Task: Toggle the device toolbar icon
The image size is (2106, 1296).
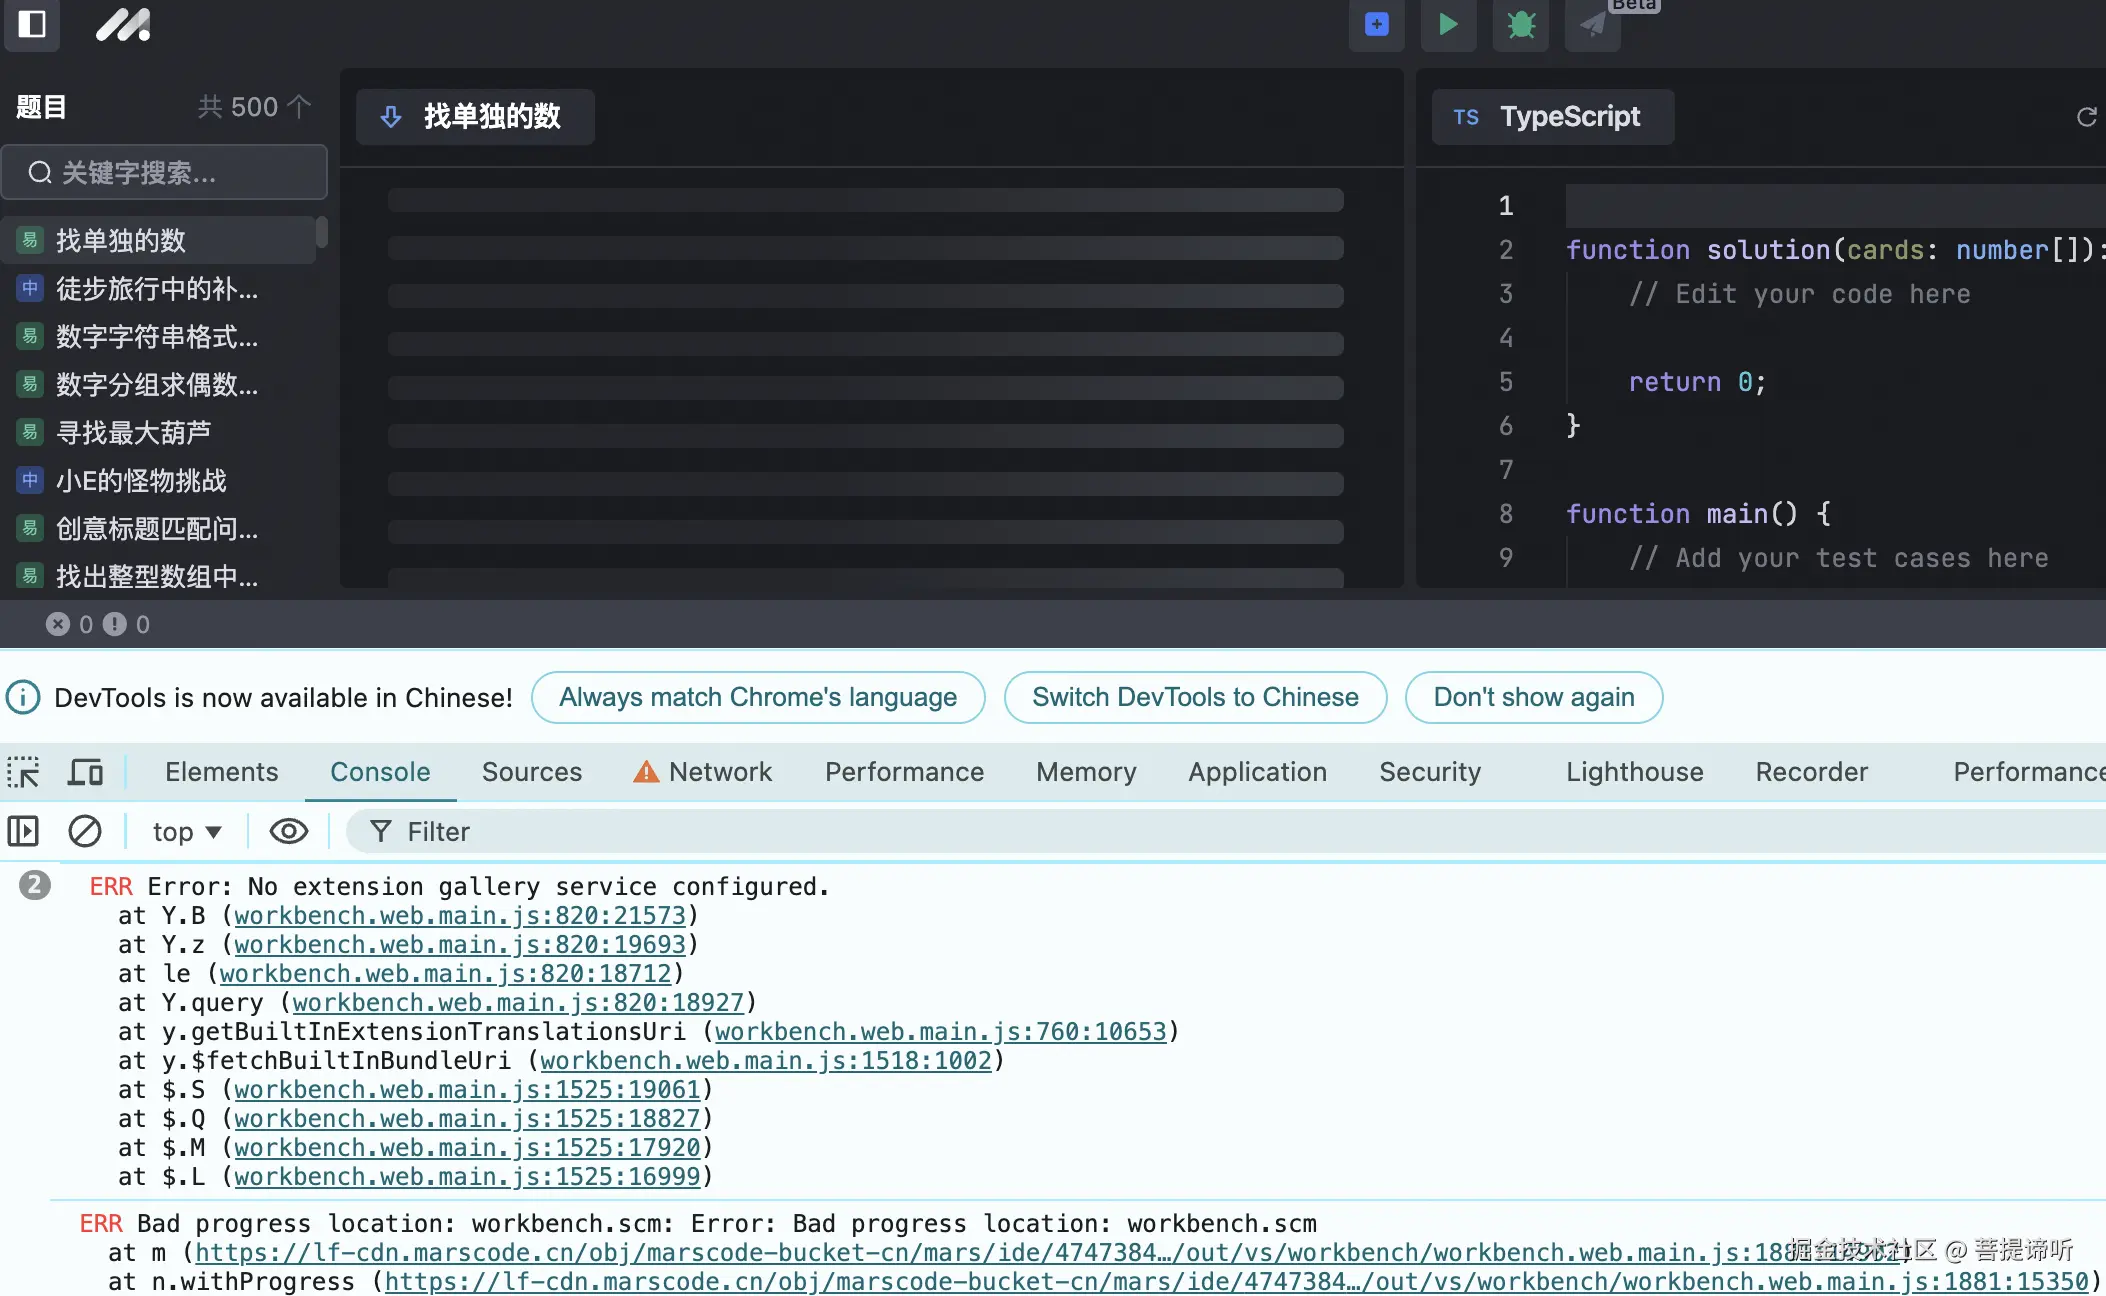Action: (86, 772)
